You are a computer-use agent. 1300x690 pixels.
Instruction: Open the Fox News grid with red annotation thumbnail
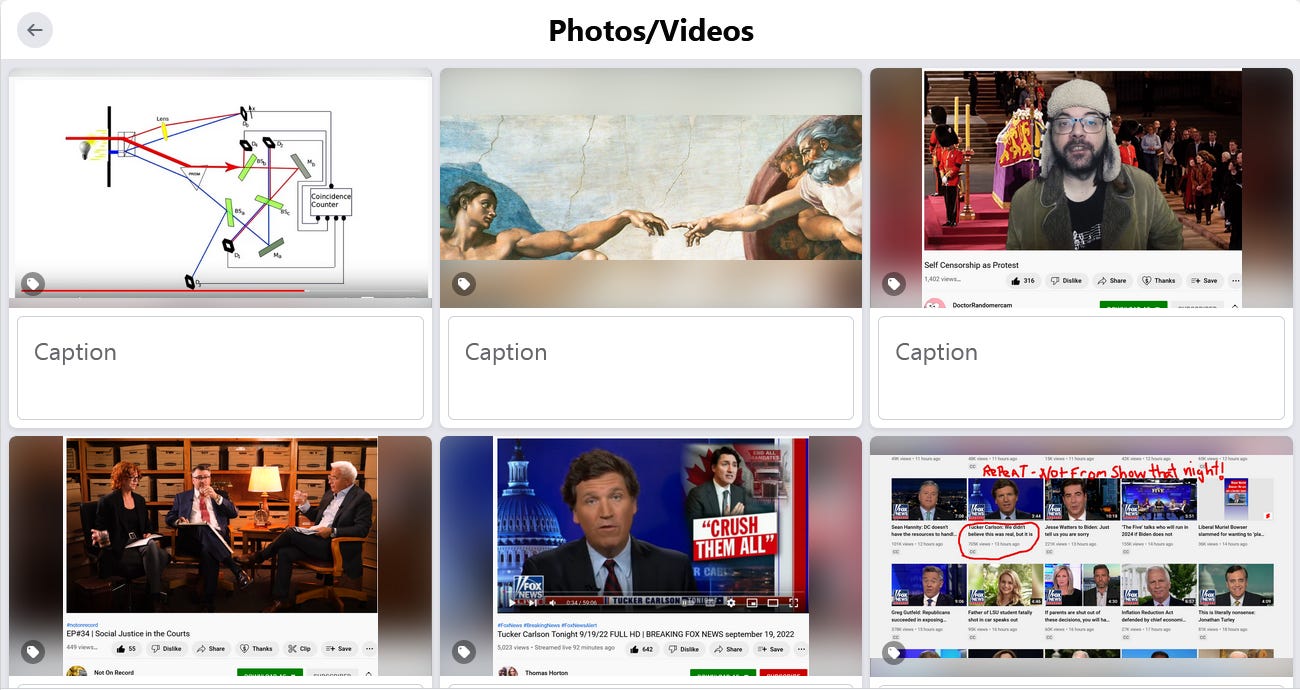point(1082,556)
